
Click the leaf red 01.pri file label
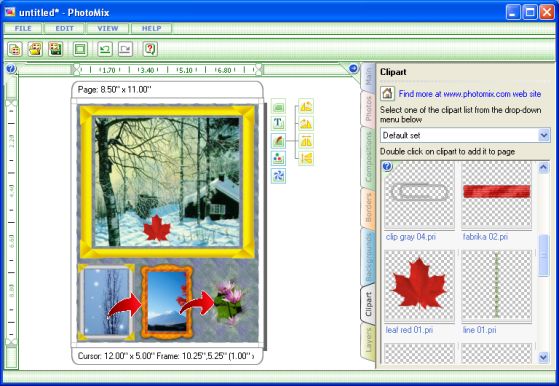tap(409, 330)
